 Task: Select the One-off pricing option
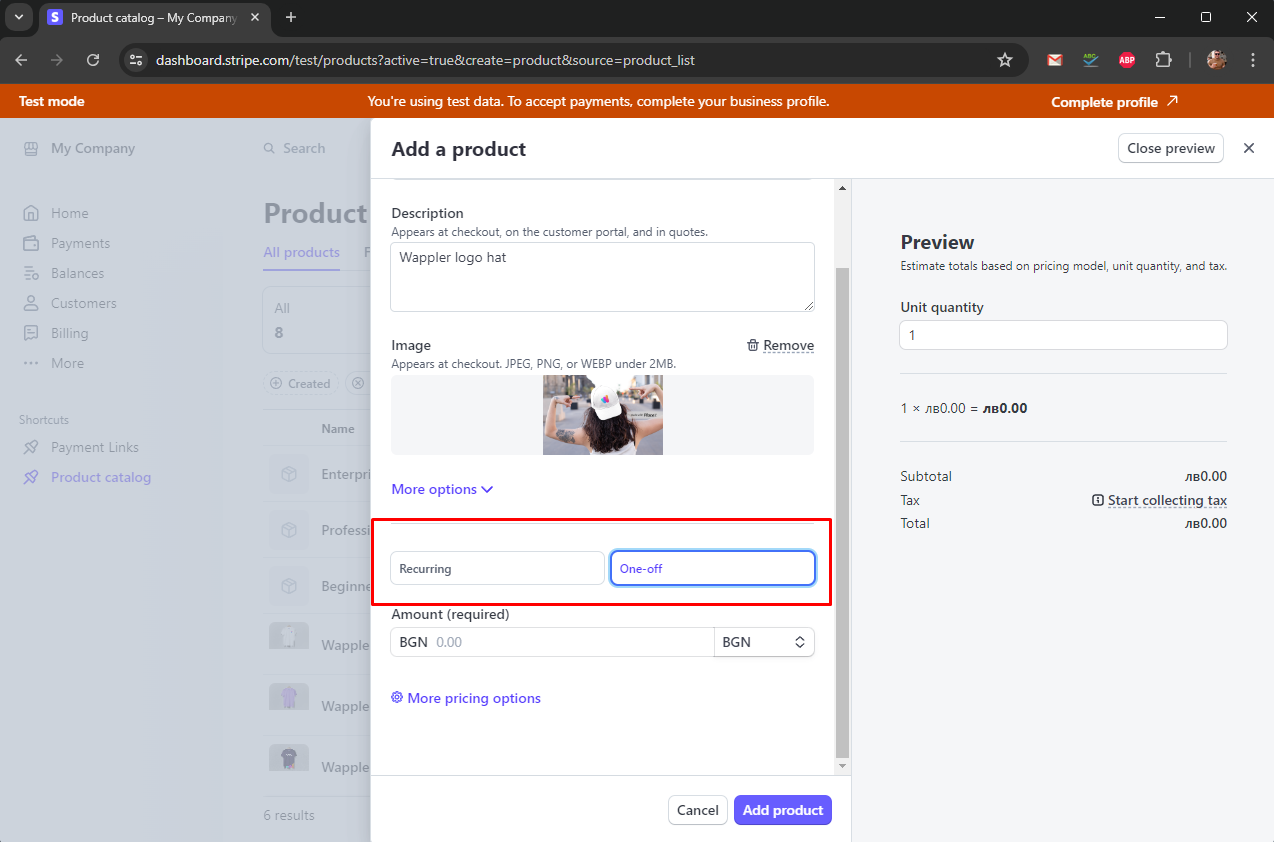(x=712, y=567)
